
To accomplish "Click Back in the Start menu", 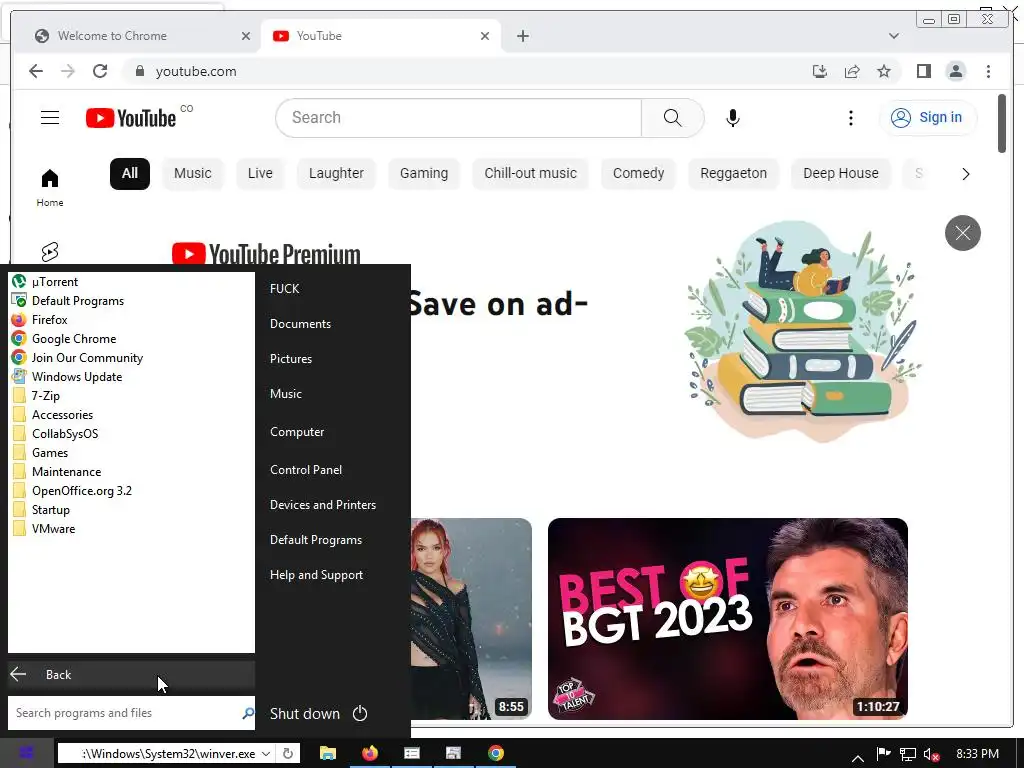I will point(131,675).
